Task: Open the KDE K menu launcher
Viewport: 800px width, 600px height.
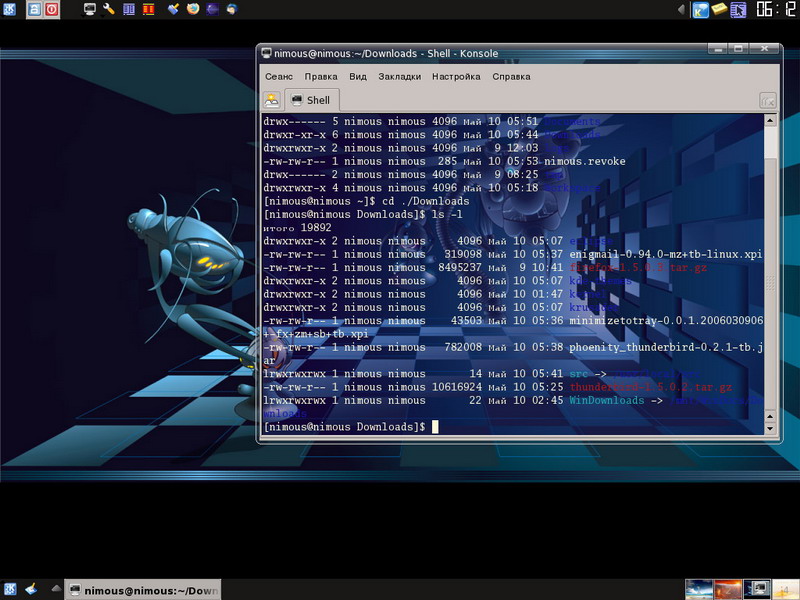Action: click(x=10, y=10)
